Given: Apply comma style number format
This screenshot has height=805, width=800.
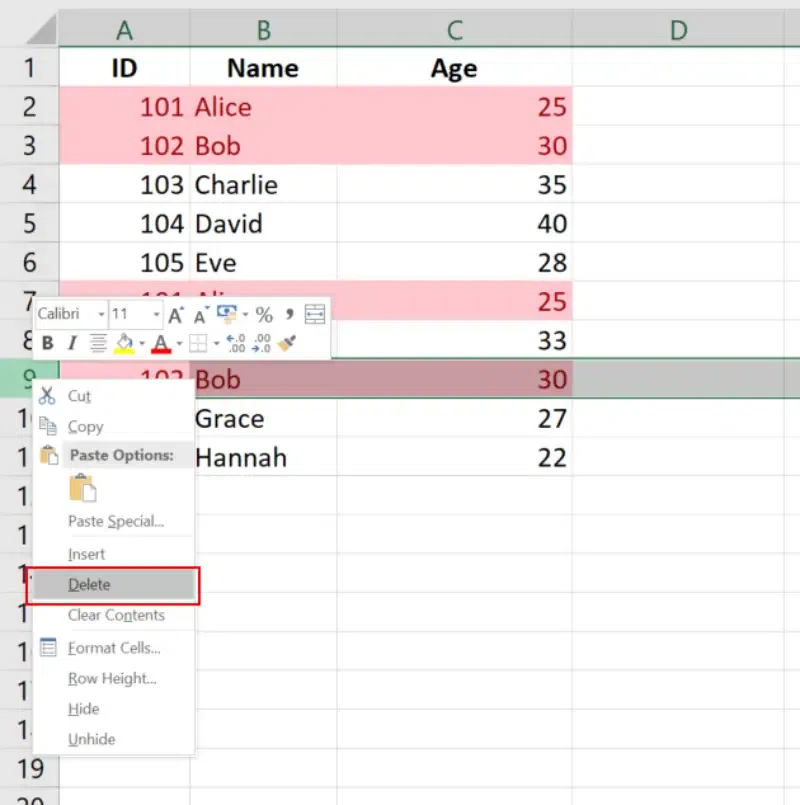Looking at the screenshot, I should (289, 315).
